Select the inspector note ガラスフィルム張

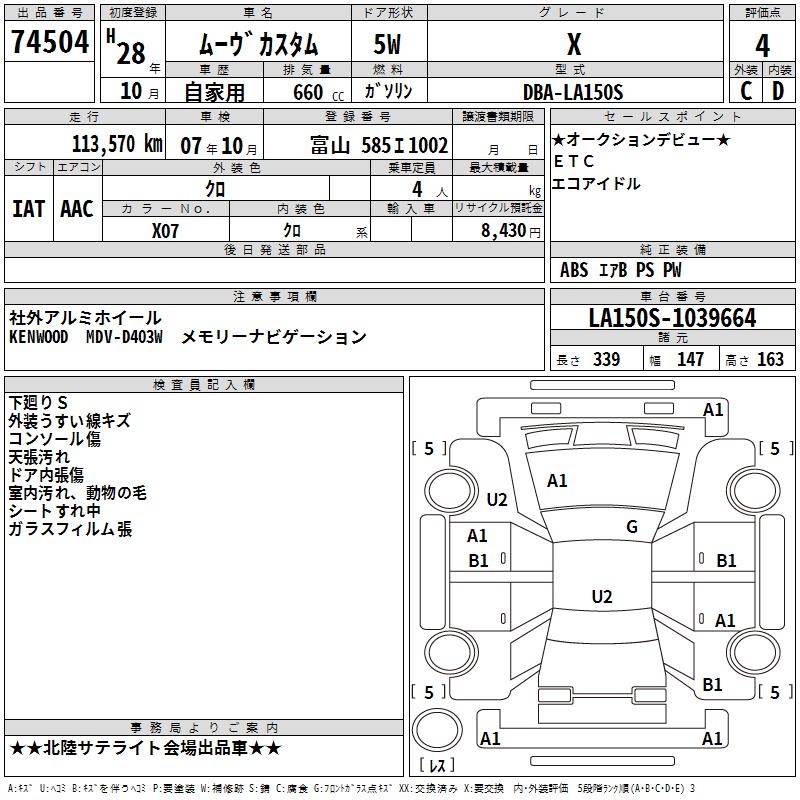coord(70,529)
